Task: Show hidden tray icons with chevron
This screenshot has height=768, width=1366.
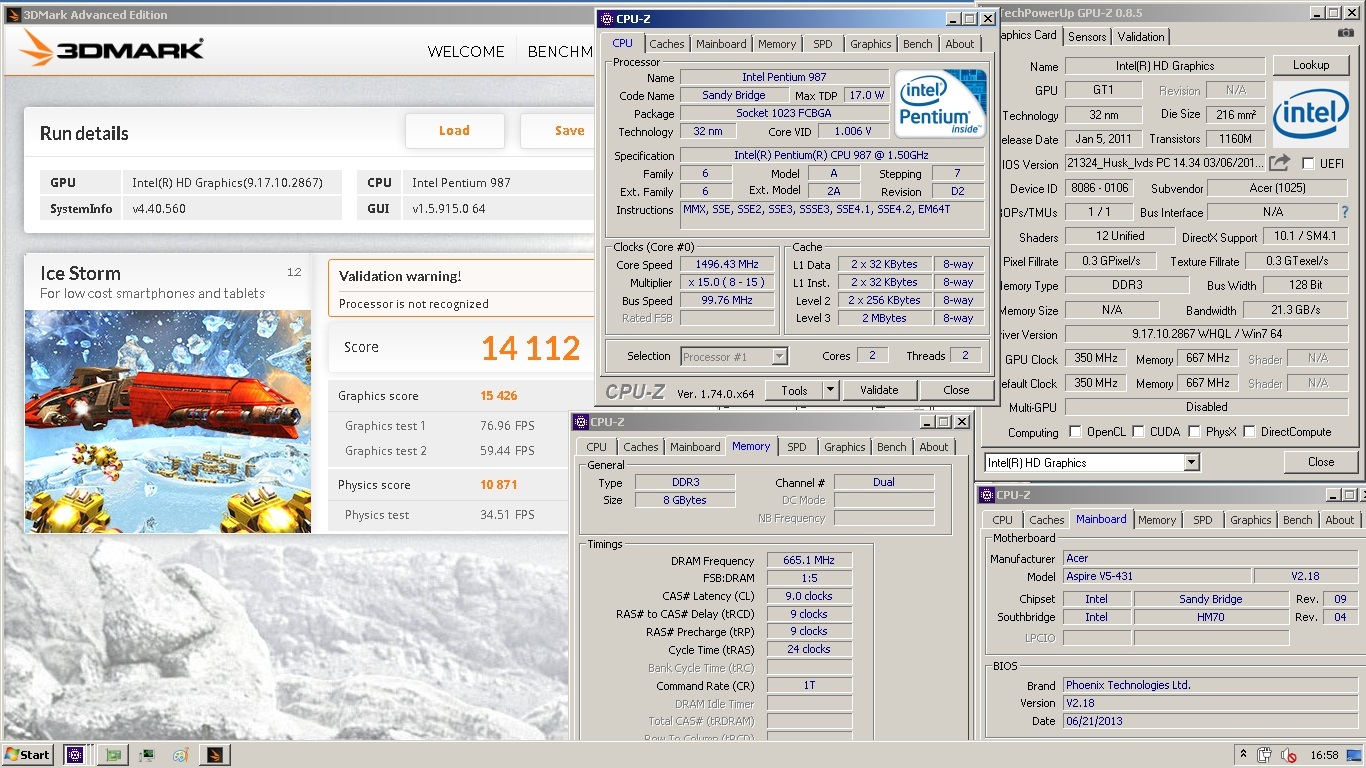Action: pyautogui.click(x=1243, y=755)
